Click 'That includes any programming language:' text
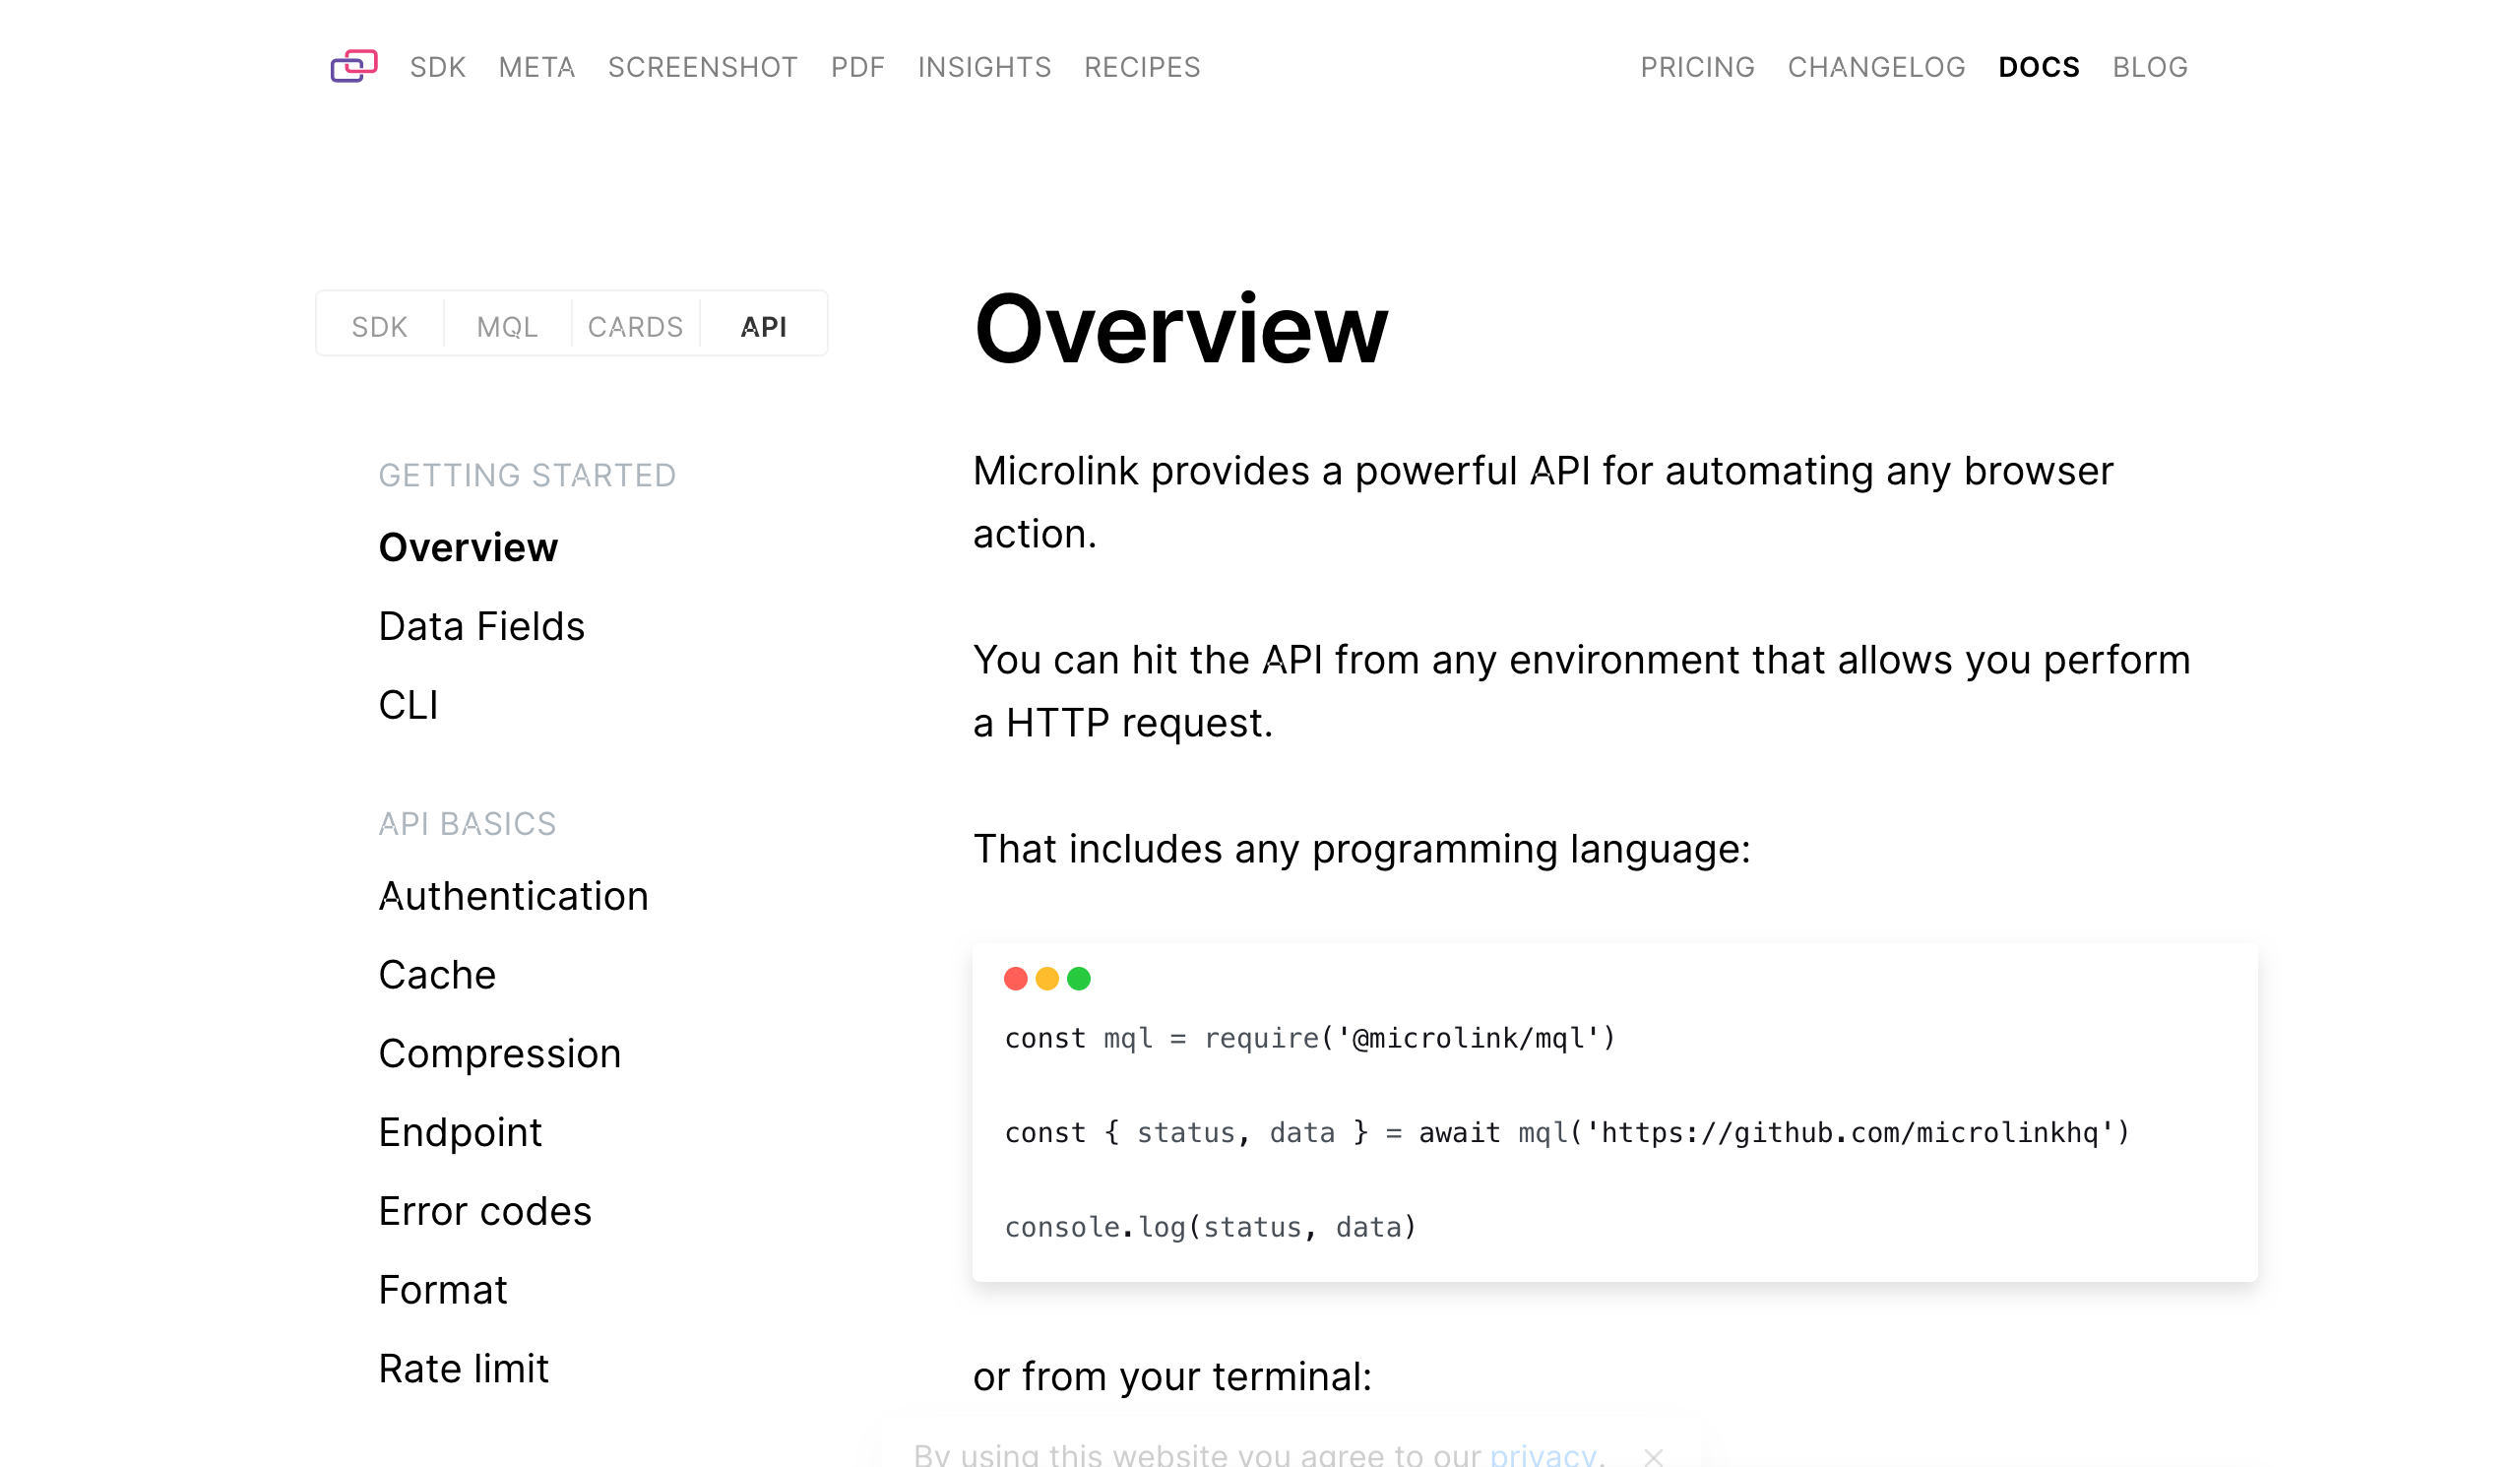The image size is (2520, 1467). pyautogui.click(x=1362, y=850)
